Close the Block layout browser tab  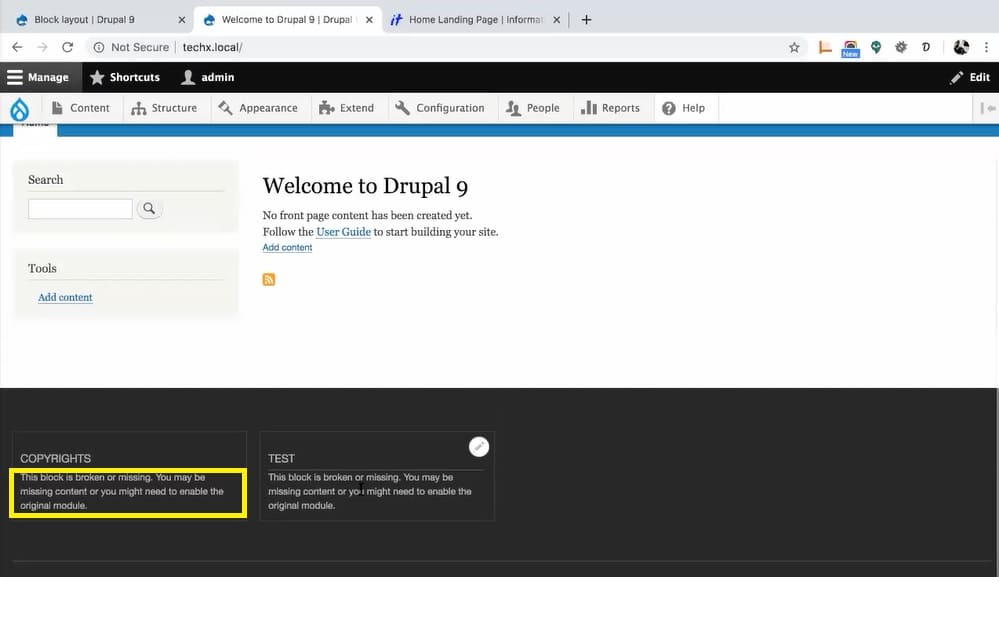[x=182, y=20]
